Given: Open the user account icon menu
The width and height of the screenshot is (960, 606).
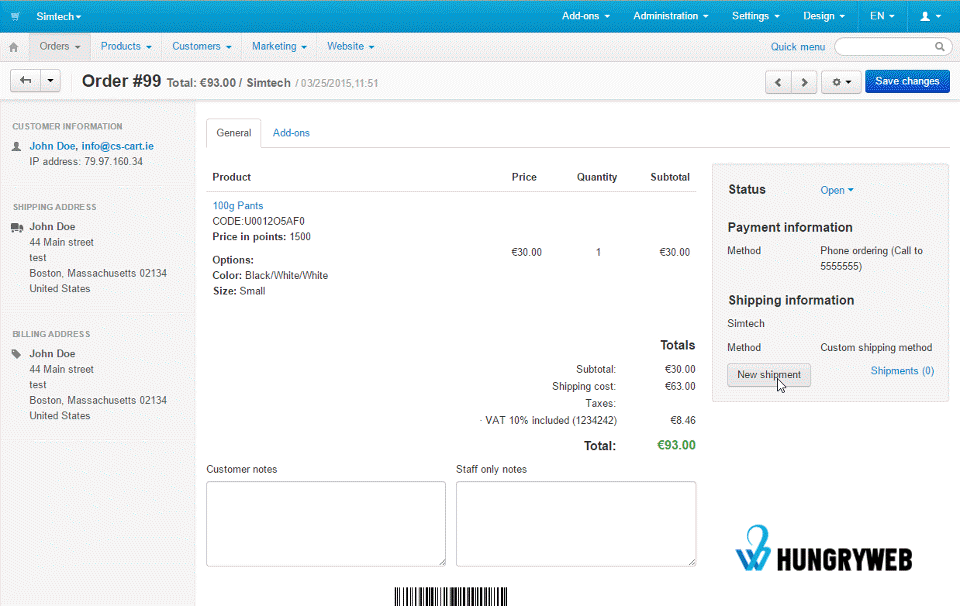Looking at the screenshot, I should pyautogui.click(x=928, y=16).
